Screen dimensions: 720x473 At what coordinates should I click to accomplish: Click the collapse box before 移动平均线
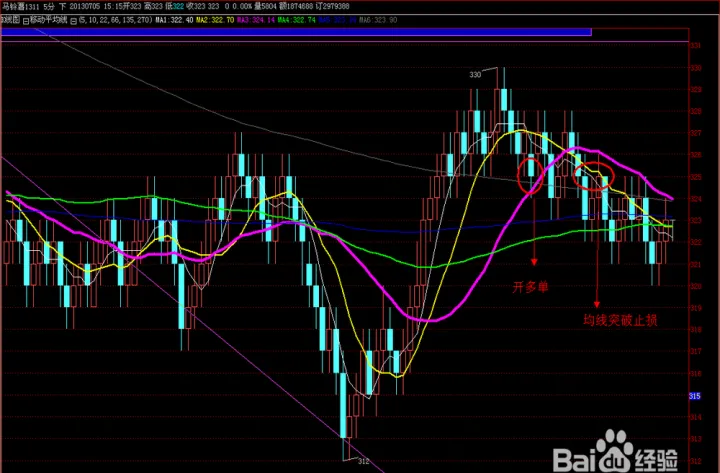coord(26,19)
